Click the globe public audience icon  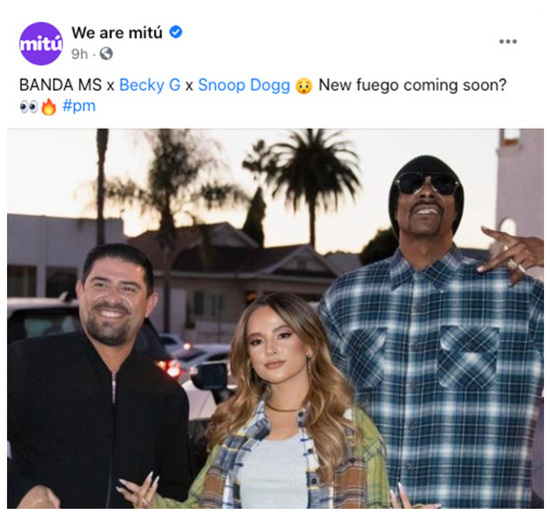[106, 54]
